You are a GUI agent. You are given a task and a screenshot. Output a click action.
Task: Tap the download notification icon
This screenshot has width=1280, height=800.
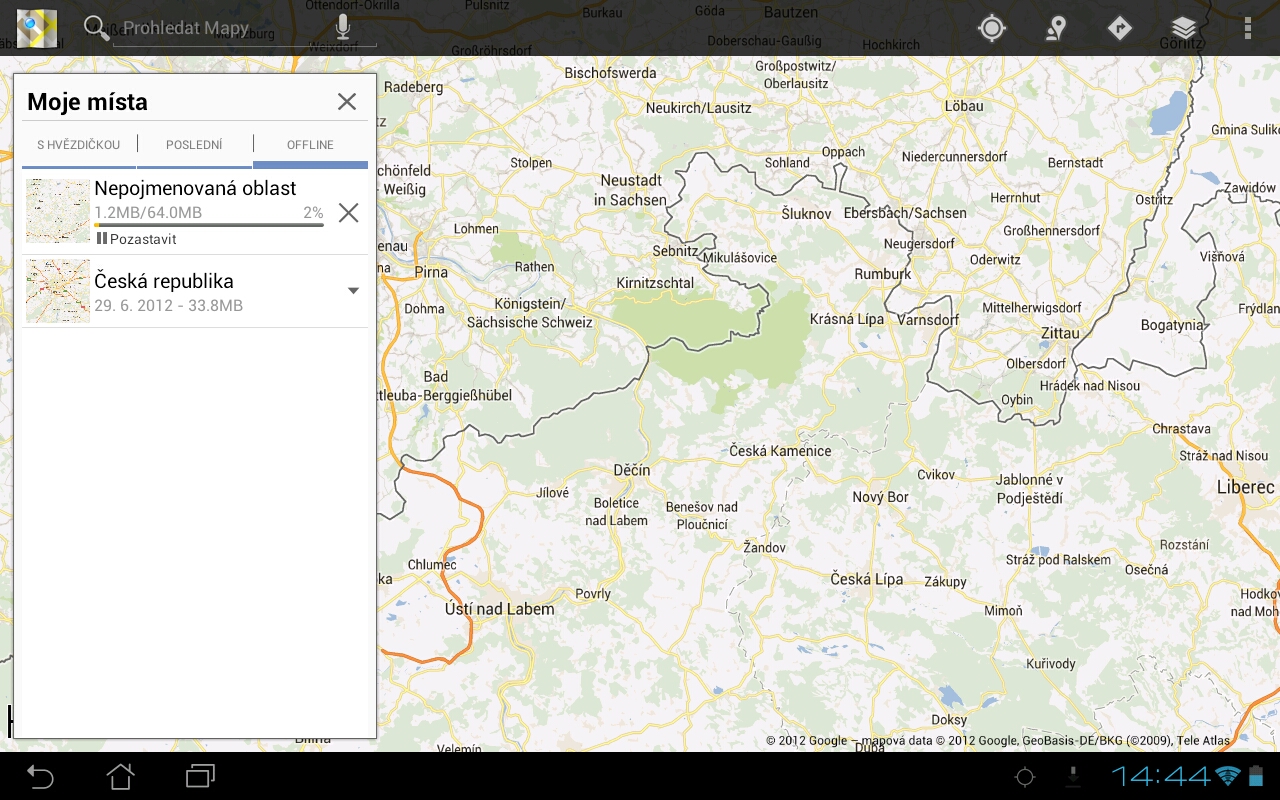[1073, 776]
